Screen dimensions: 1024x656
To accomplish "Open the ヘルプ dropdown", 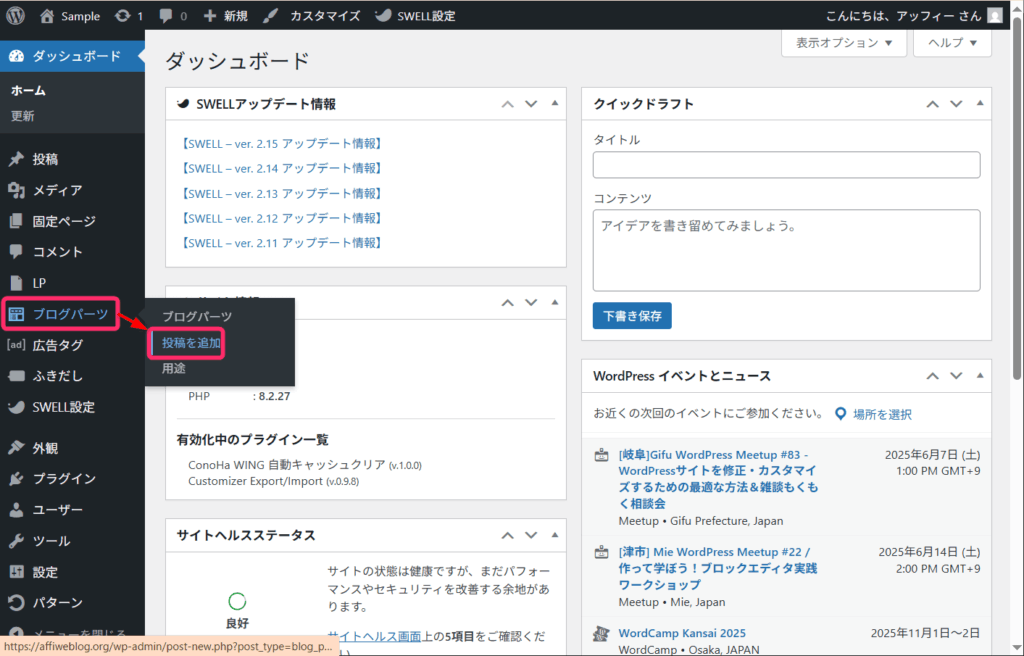I will (x=952, y=43).
